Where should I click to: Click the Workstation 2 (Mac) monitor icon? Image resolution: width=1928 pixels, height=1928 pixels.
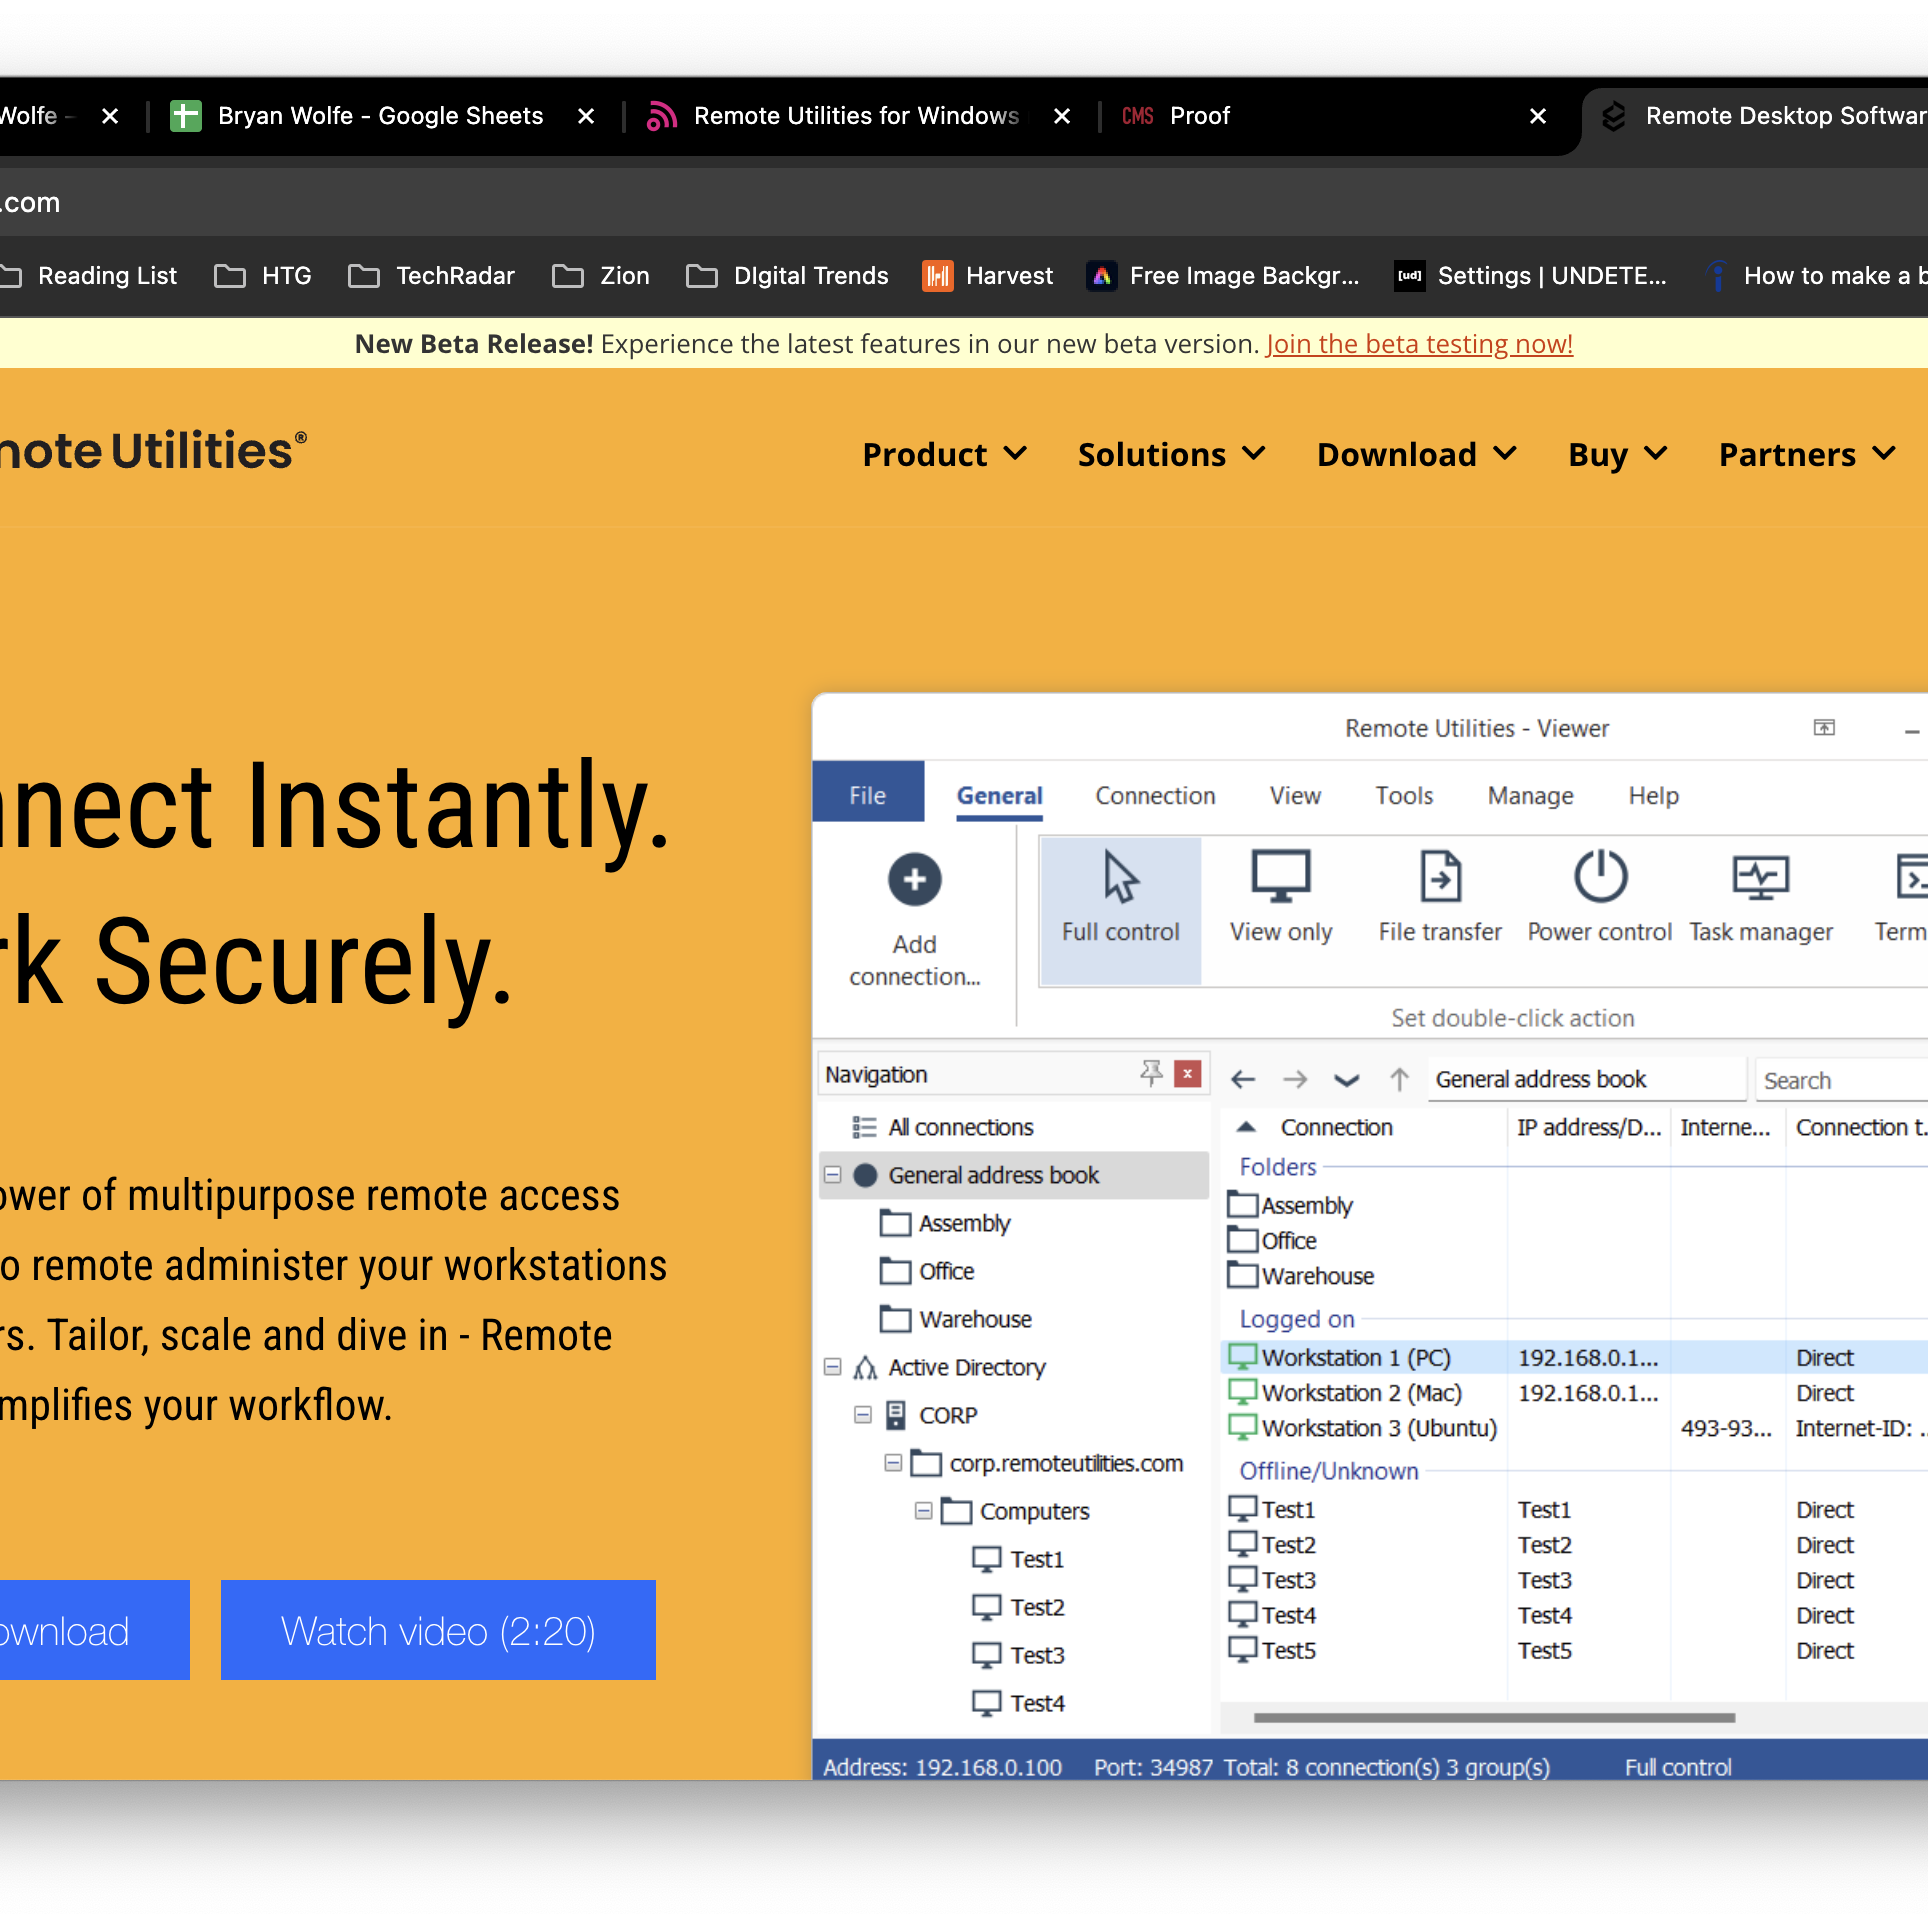point(1243,1392)
